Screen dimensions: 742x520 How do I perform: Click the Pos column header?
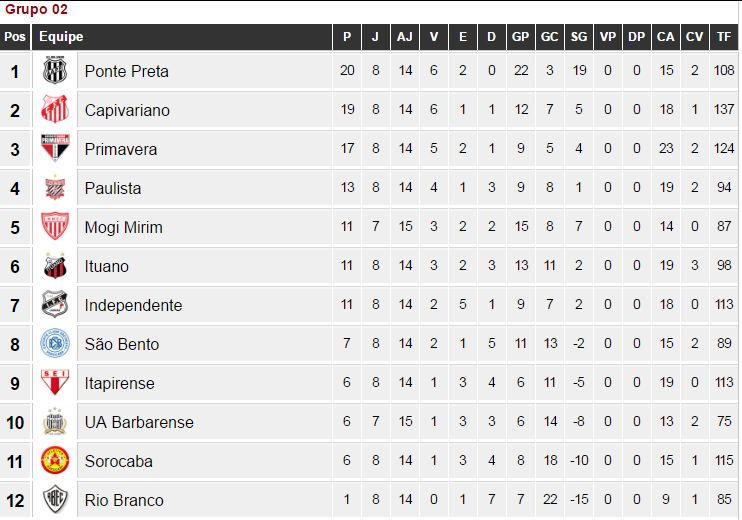pyautogui.click(x=15, y=37)
